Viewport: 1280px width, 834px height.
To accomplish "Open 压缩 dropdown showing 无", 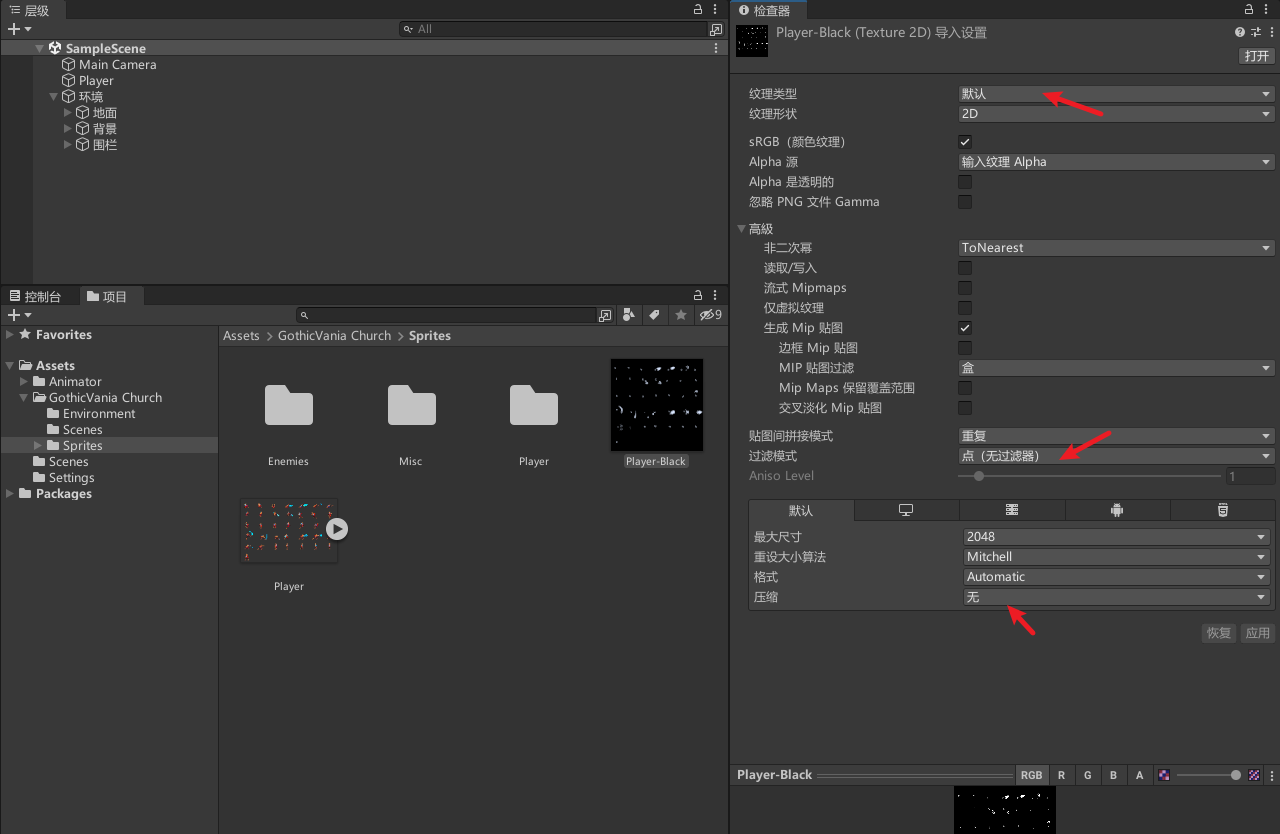I will 1117,597.
